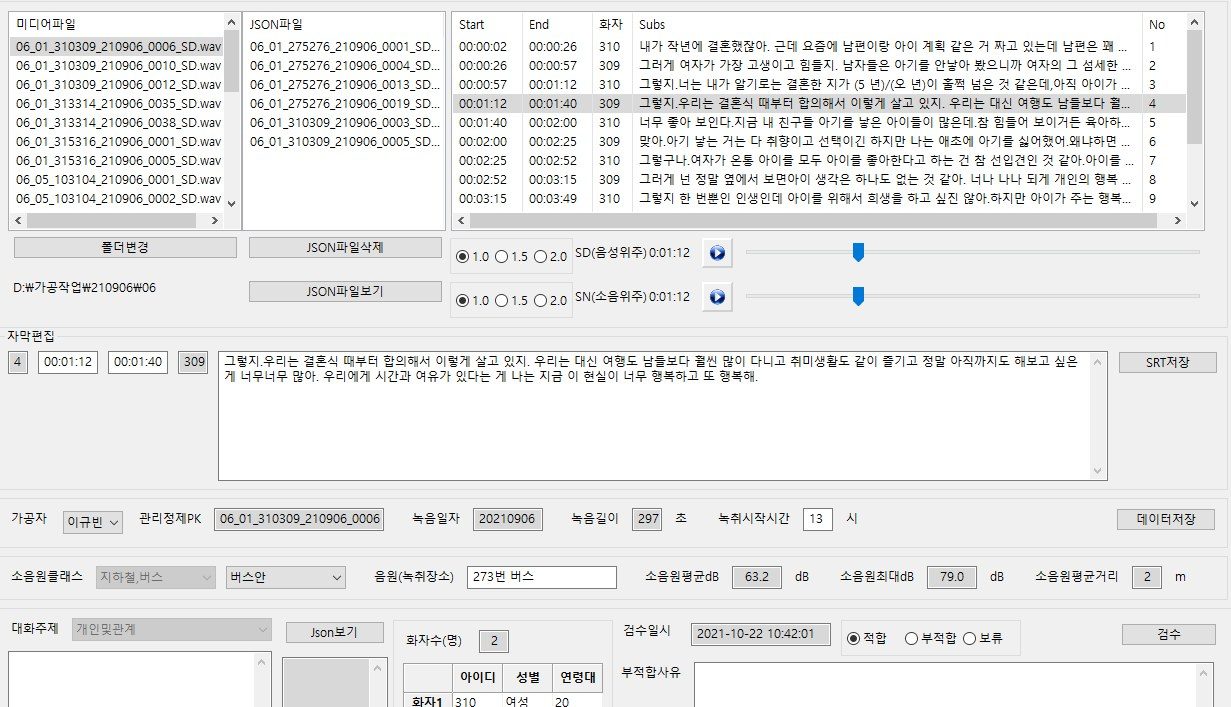
Task: Select subtitle row starting at 00:00:57
Action: click(820, 84)
